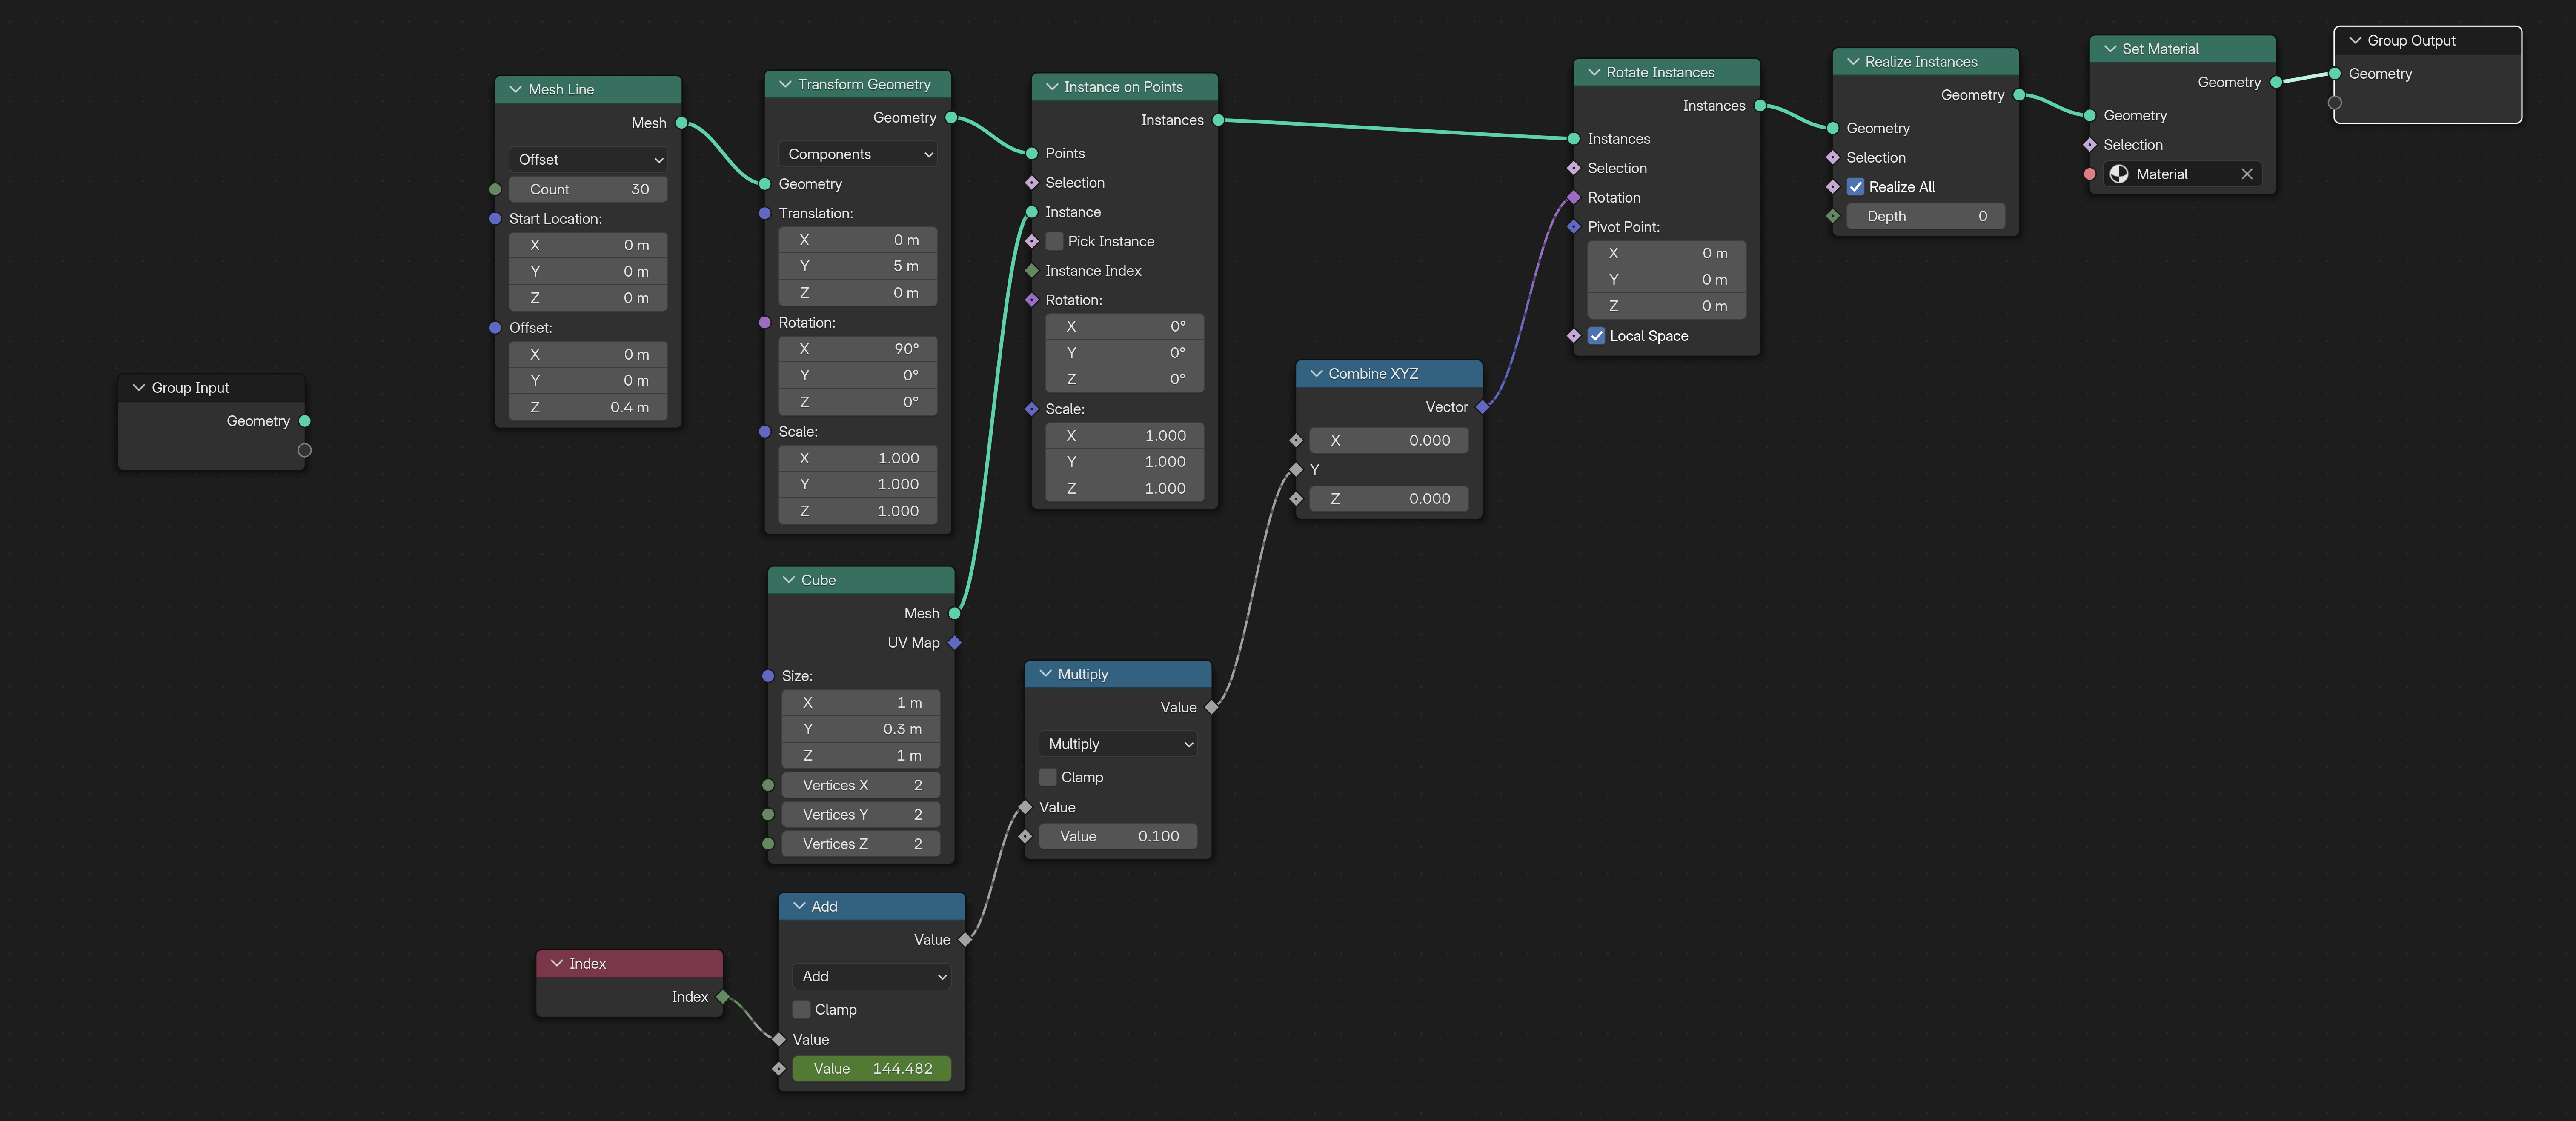This screenshot has height=1121, width=2576.
Task: Click the Instances output socket of Instance on Points
Action: [x=1218, y=121]
